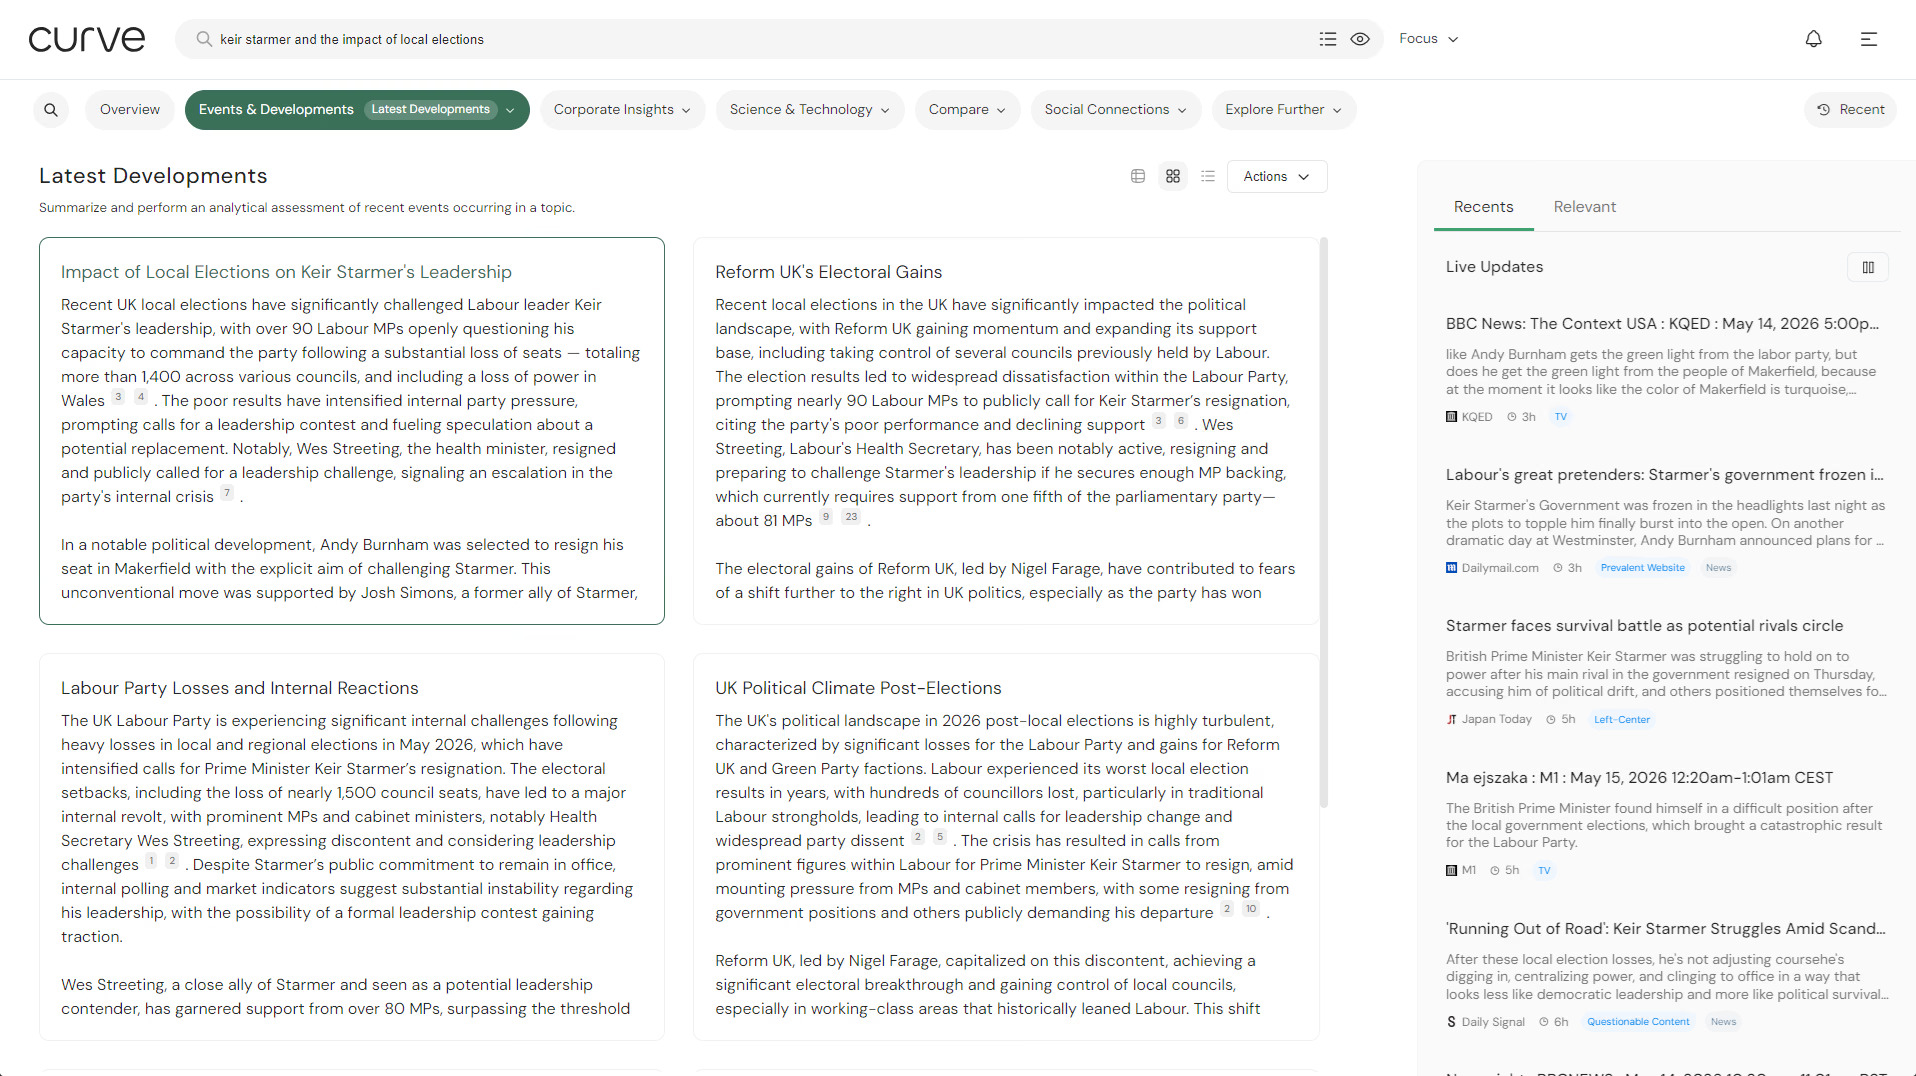The width and height of the screenshot is (1916, 1076).
Task: Toggle the Live Updates column layout button
Action: tap(1868, 267)
